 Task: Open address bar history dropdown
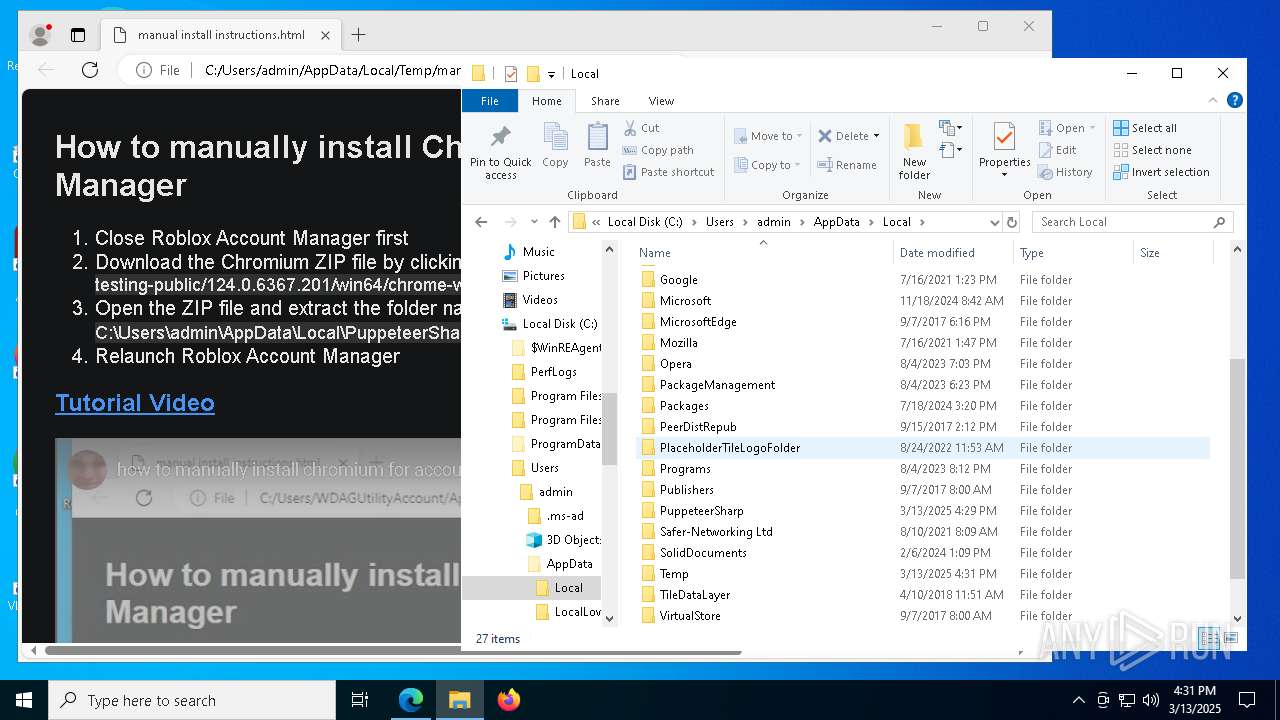click(994, 222)
